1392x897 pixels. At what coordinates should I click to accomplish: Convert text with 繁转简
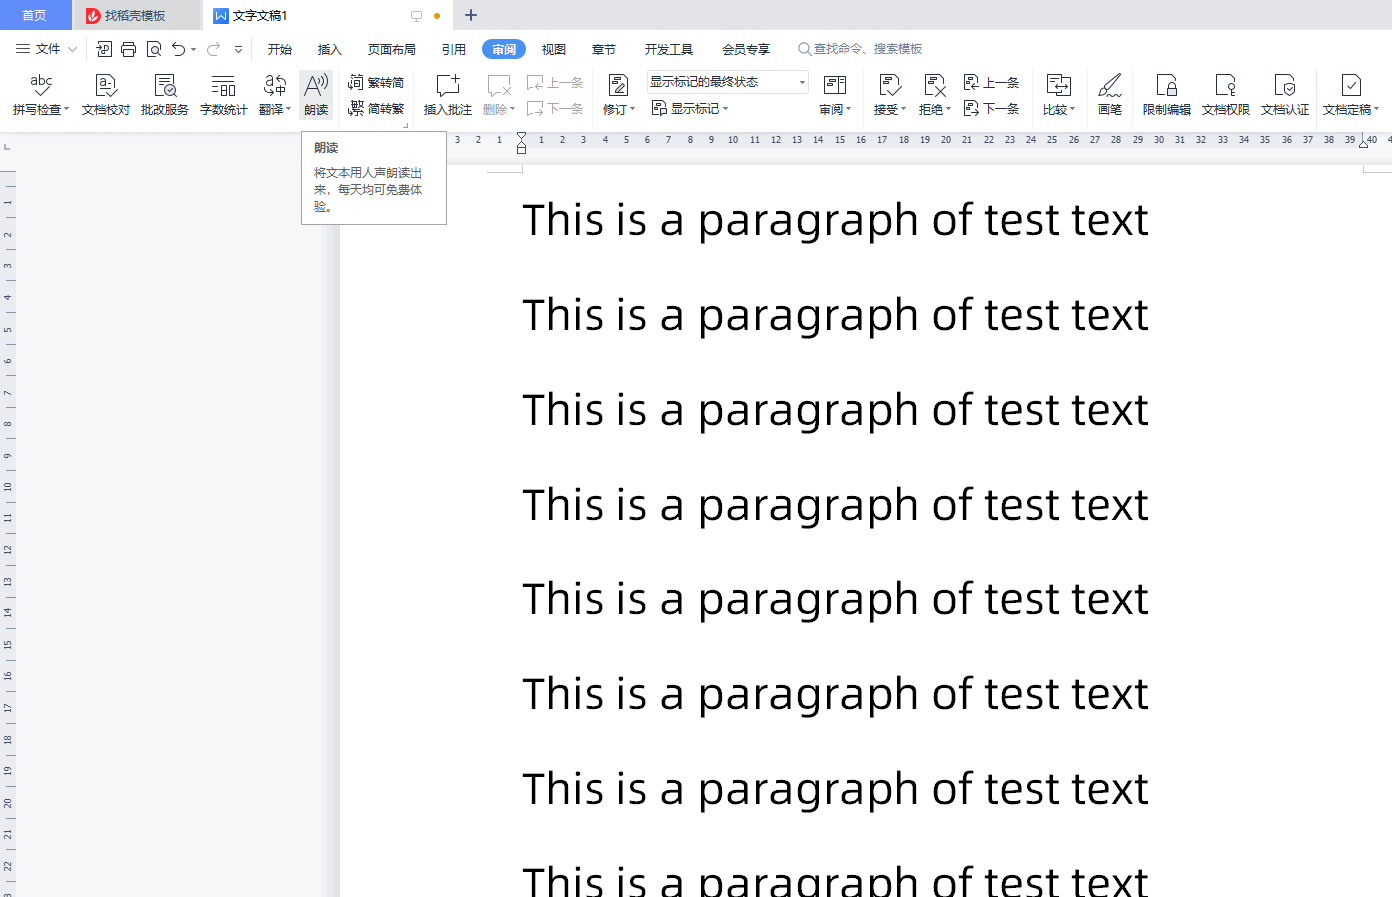376,83
